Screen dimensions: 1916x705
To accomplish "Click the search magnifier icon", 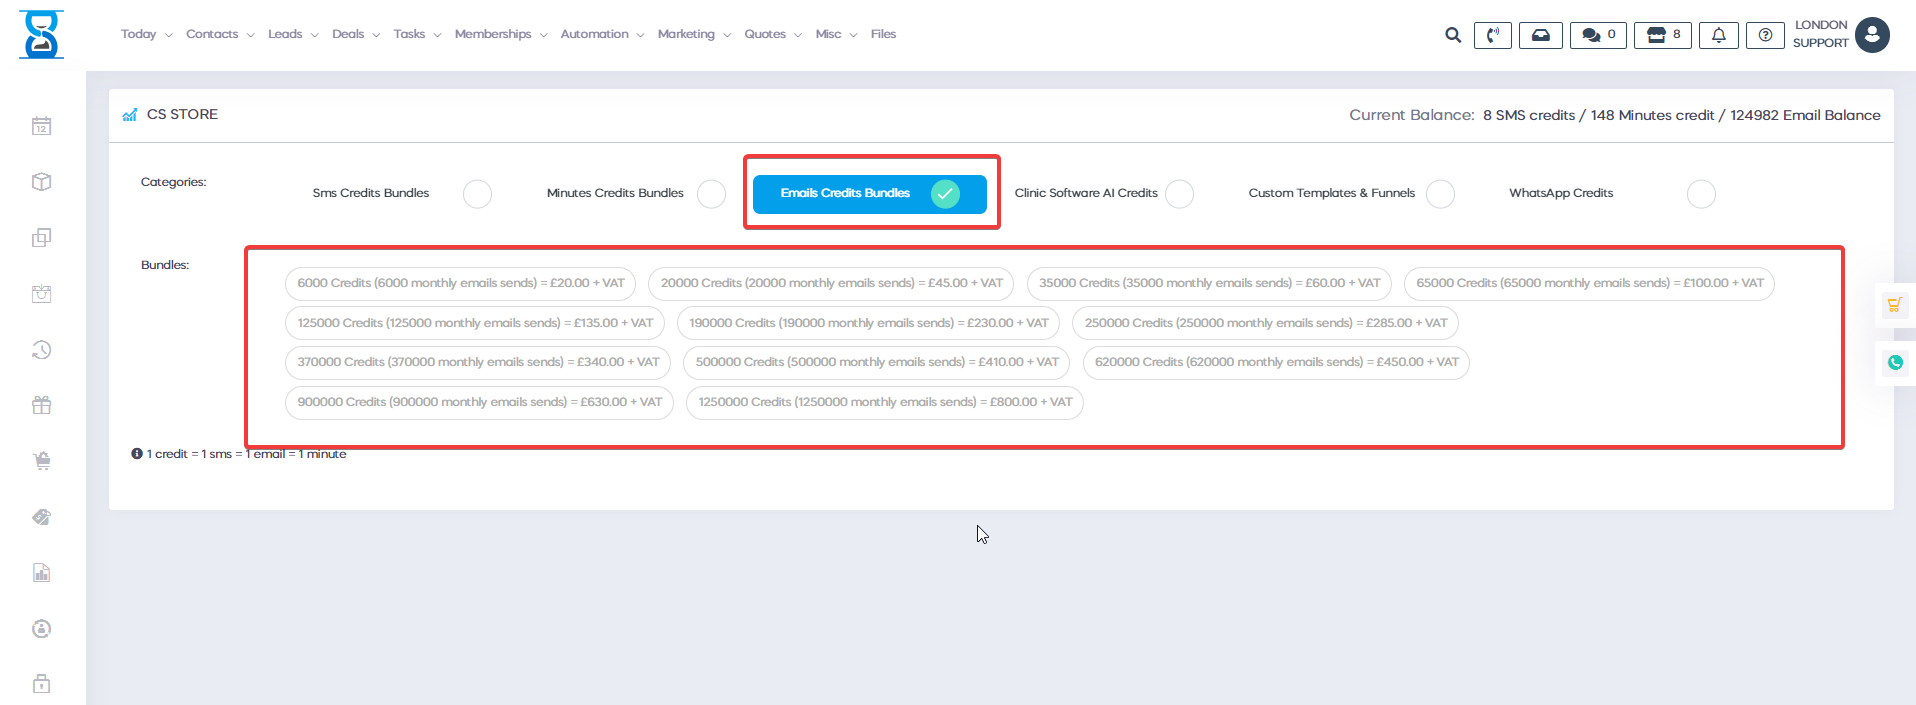I will tap(1452, 35).
